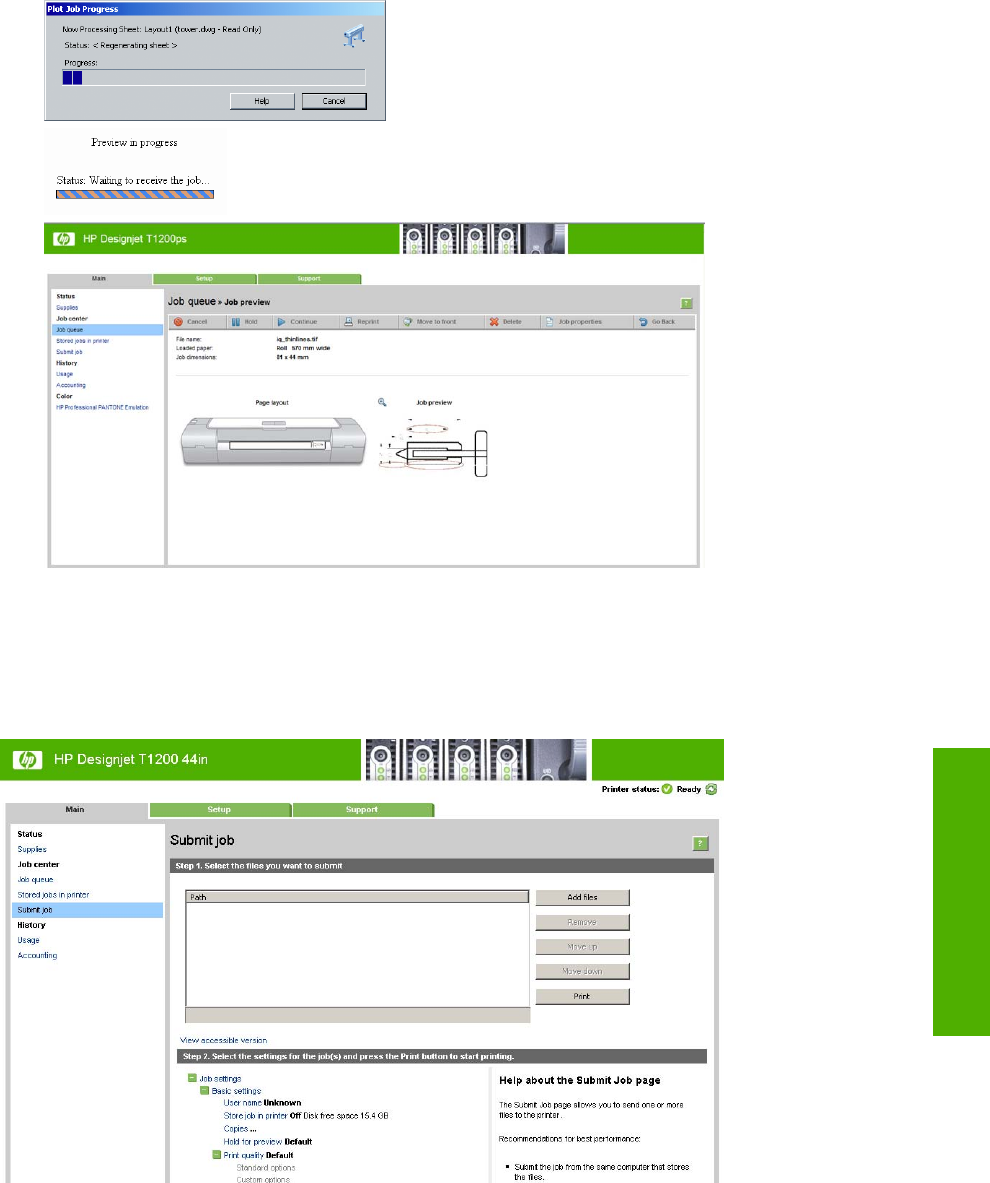Click the Path column header
Viewport: 990px width, 1183px height.
[358, 897]
